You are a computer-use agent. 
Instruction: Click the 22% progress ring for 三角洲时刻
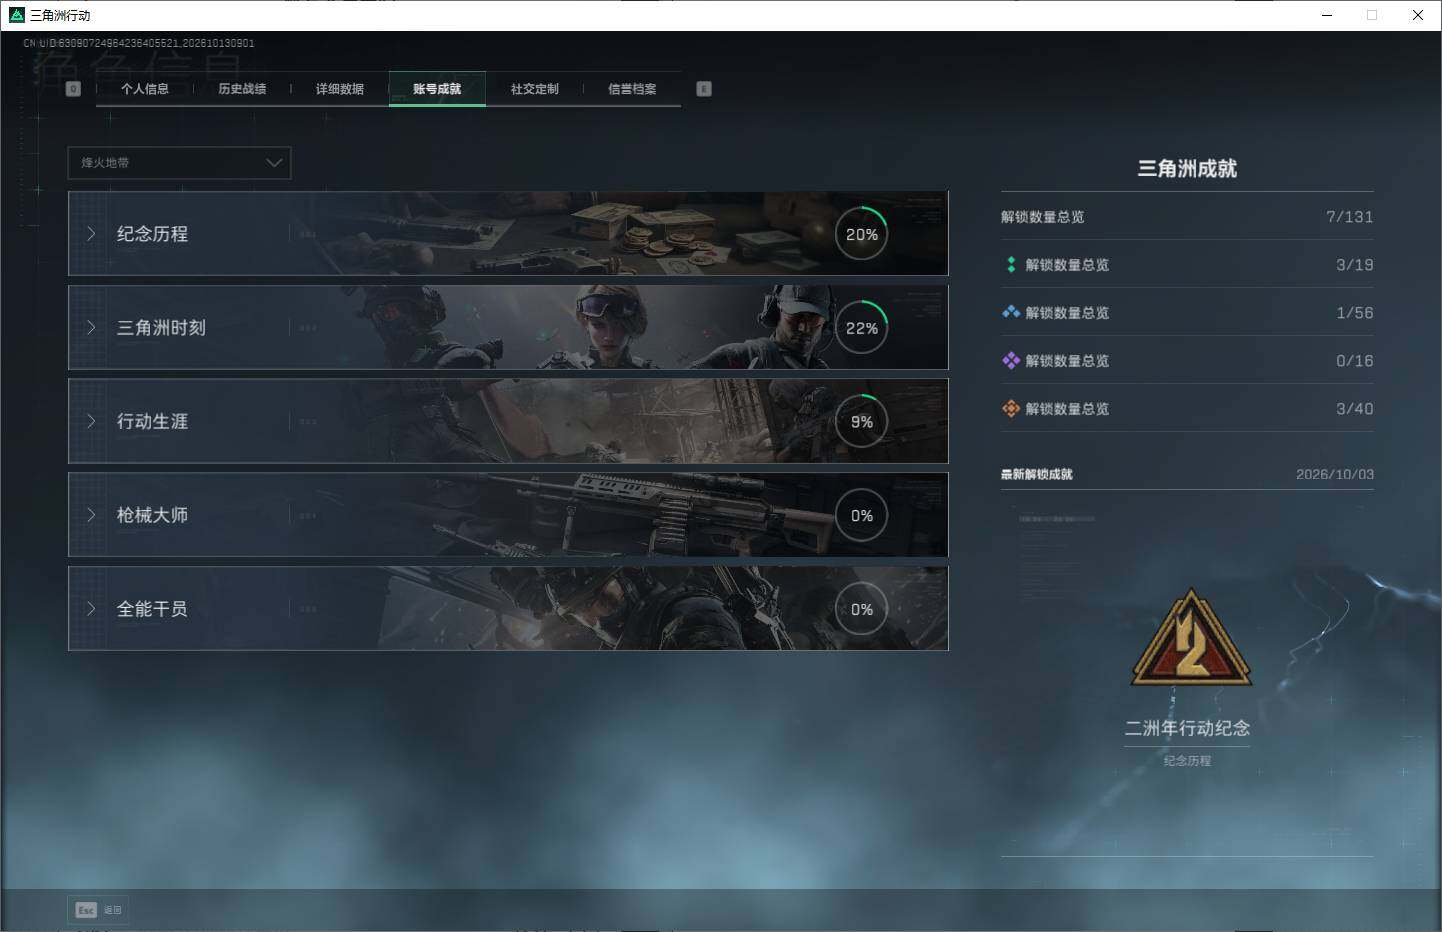[862, 328]
